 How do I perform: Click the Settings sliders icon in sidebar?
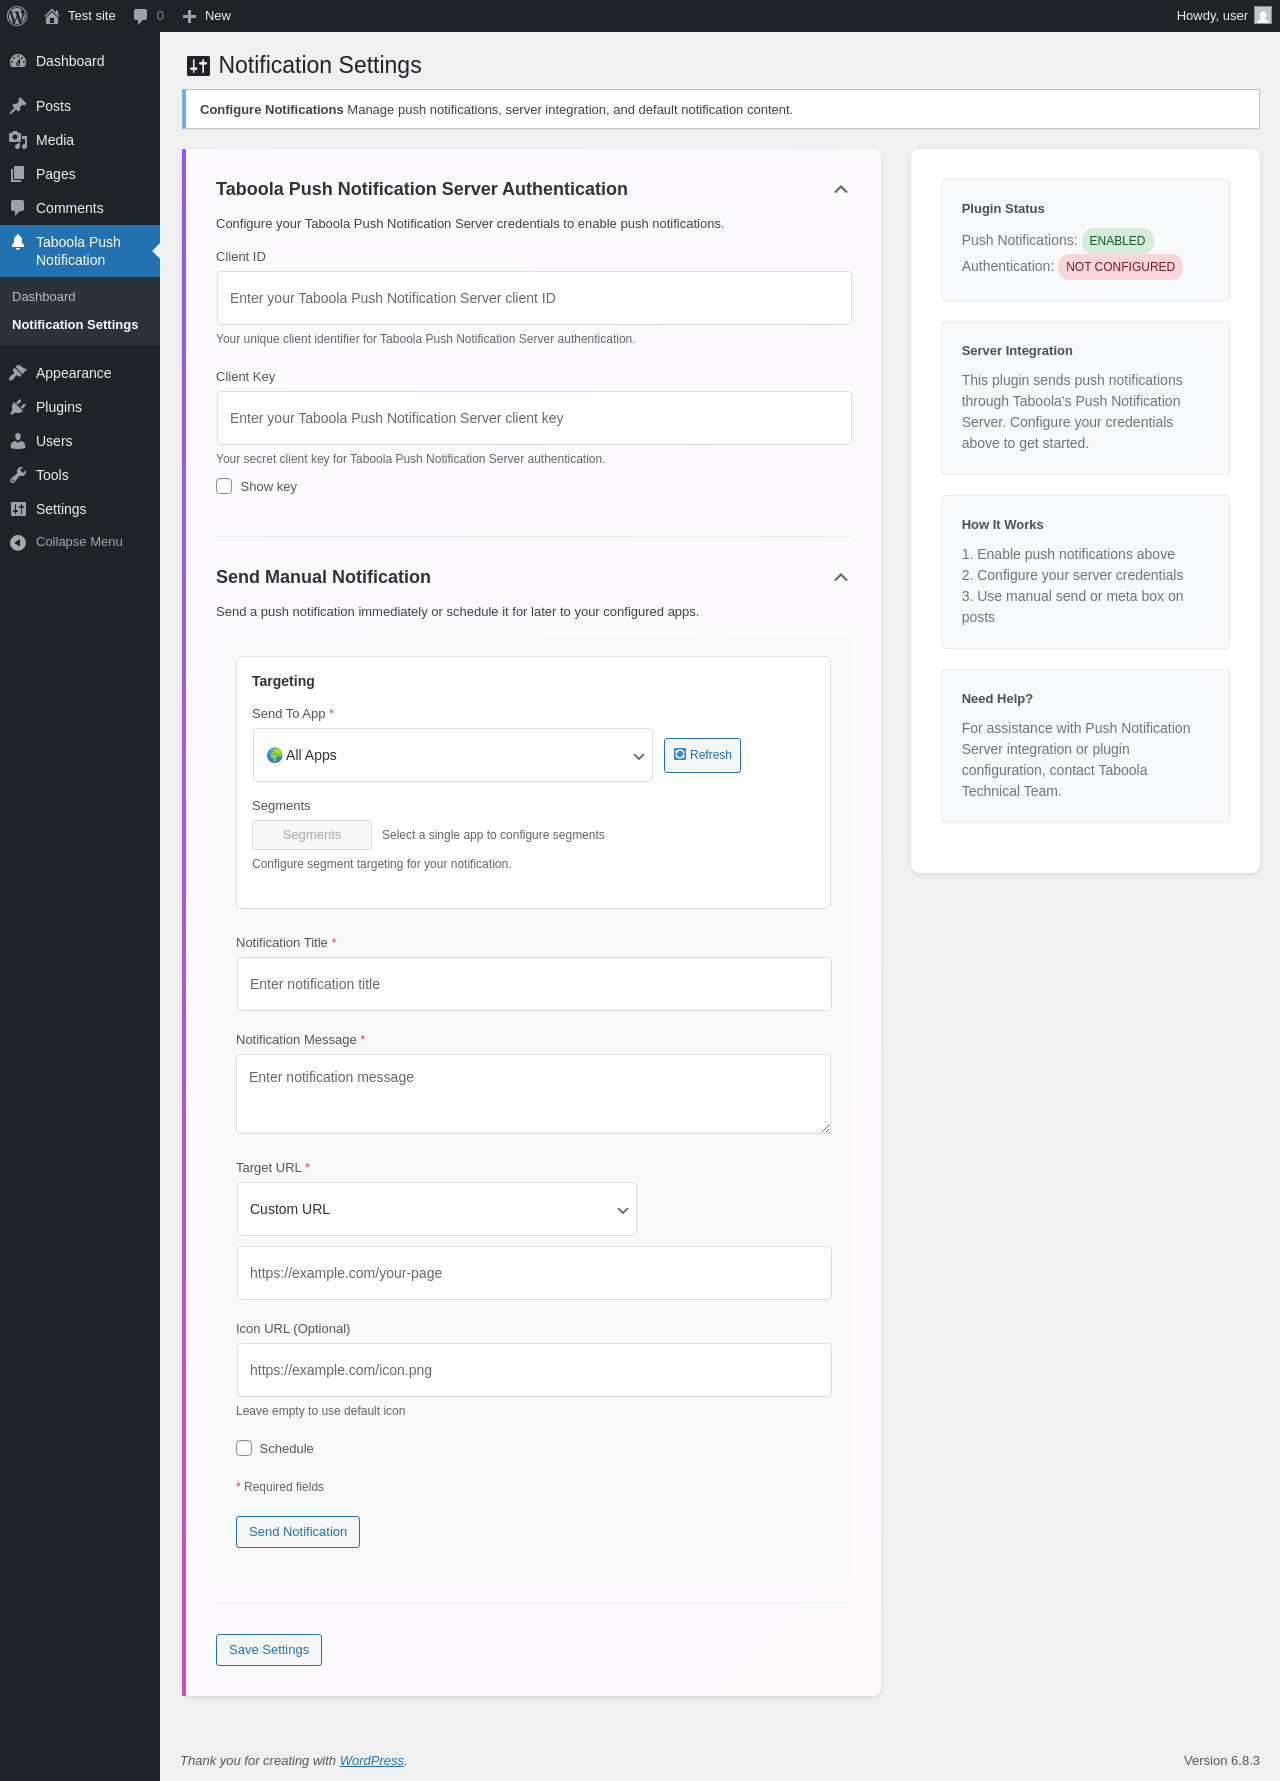(18, 509)
